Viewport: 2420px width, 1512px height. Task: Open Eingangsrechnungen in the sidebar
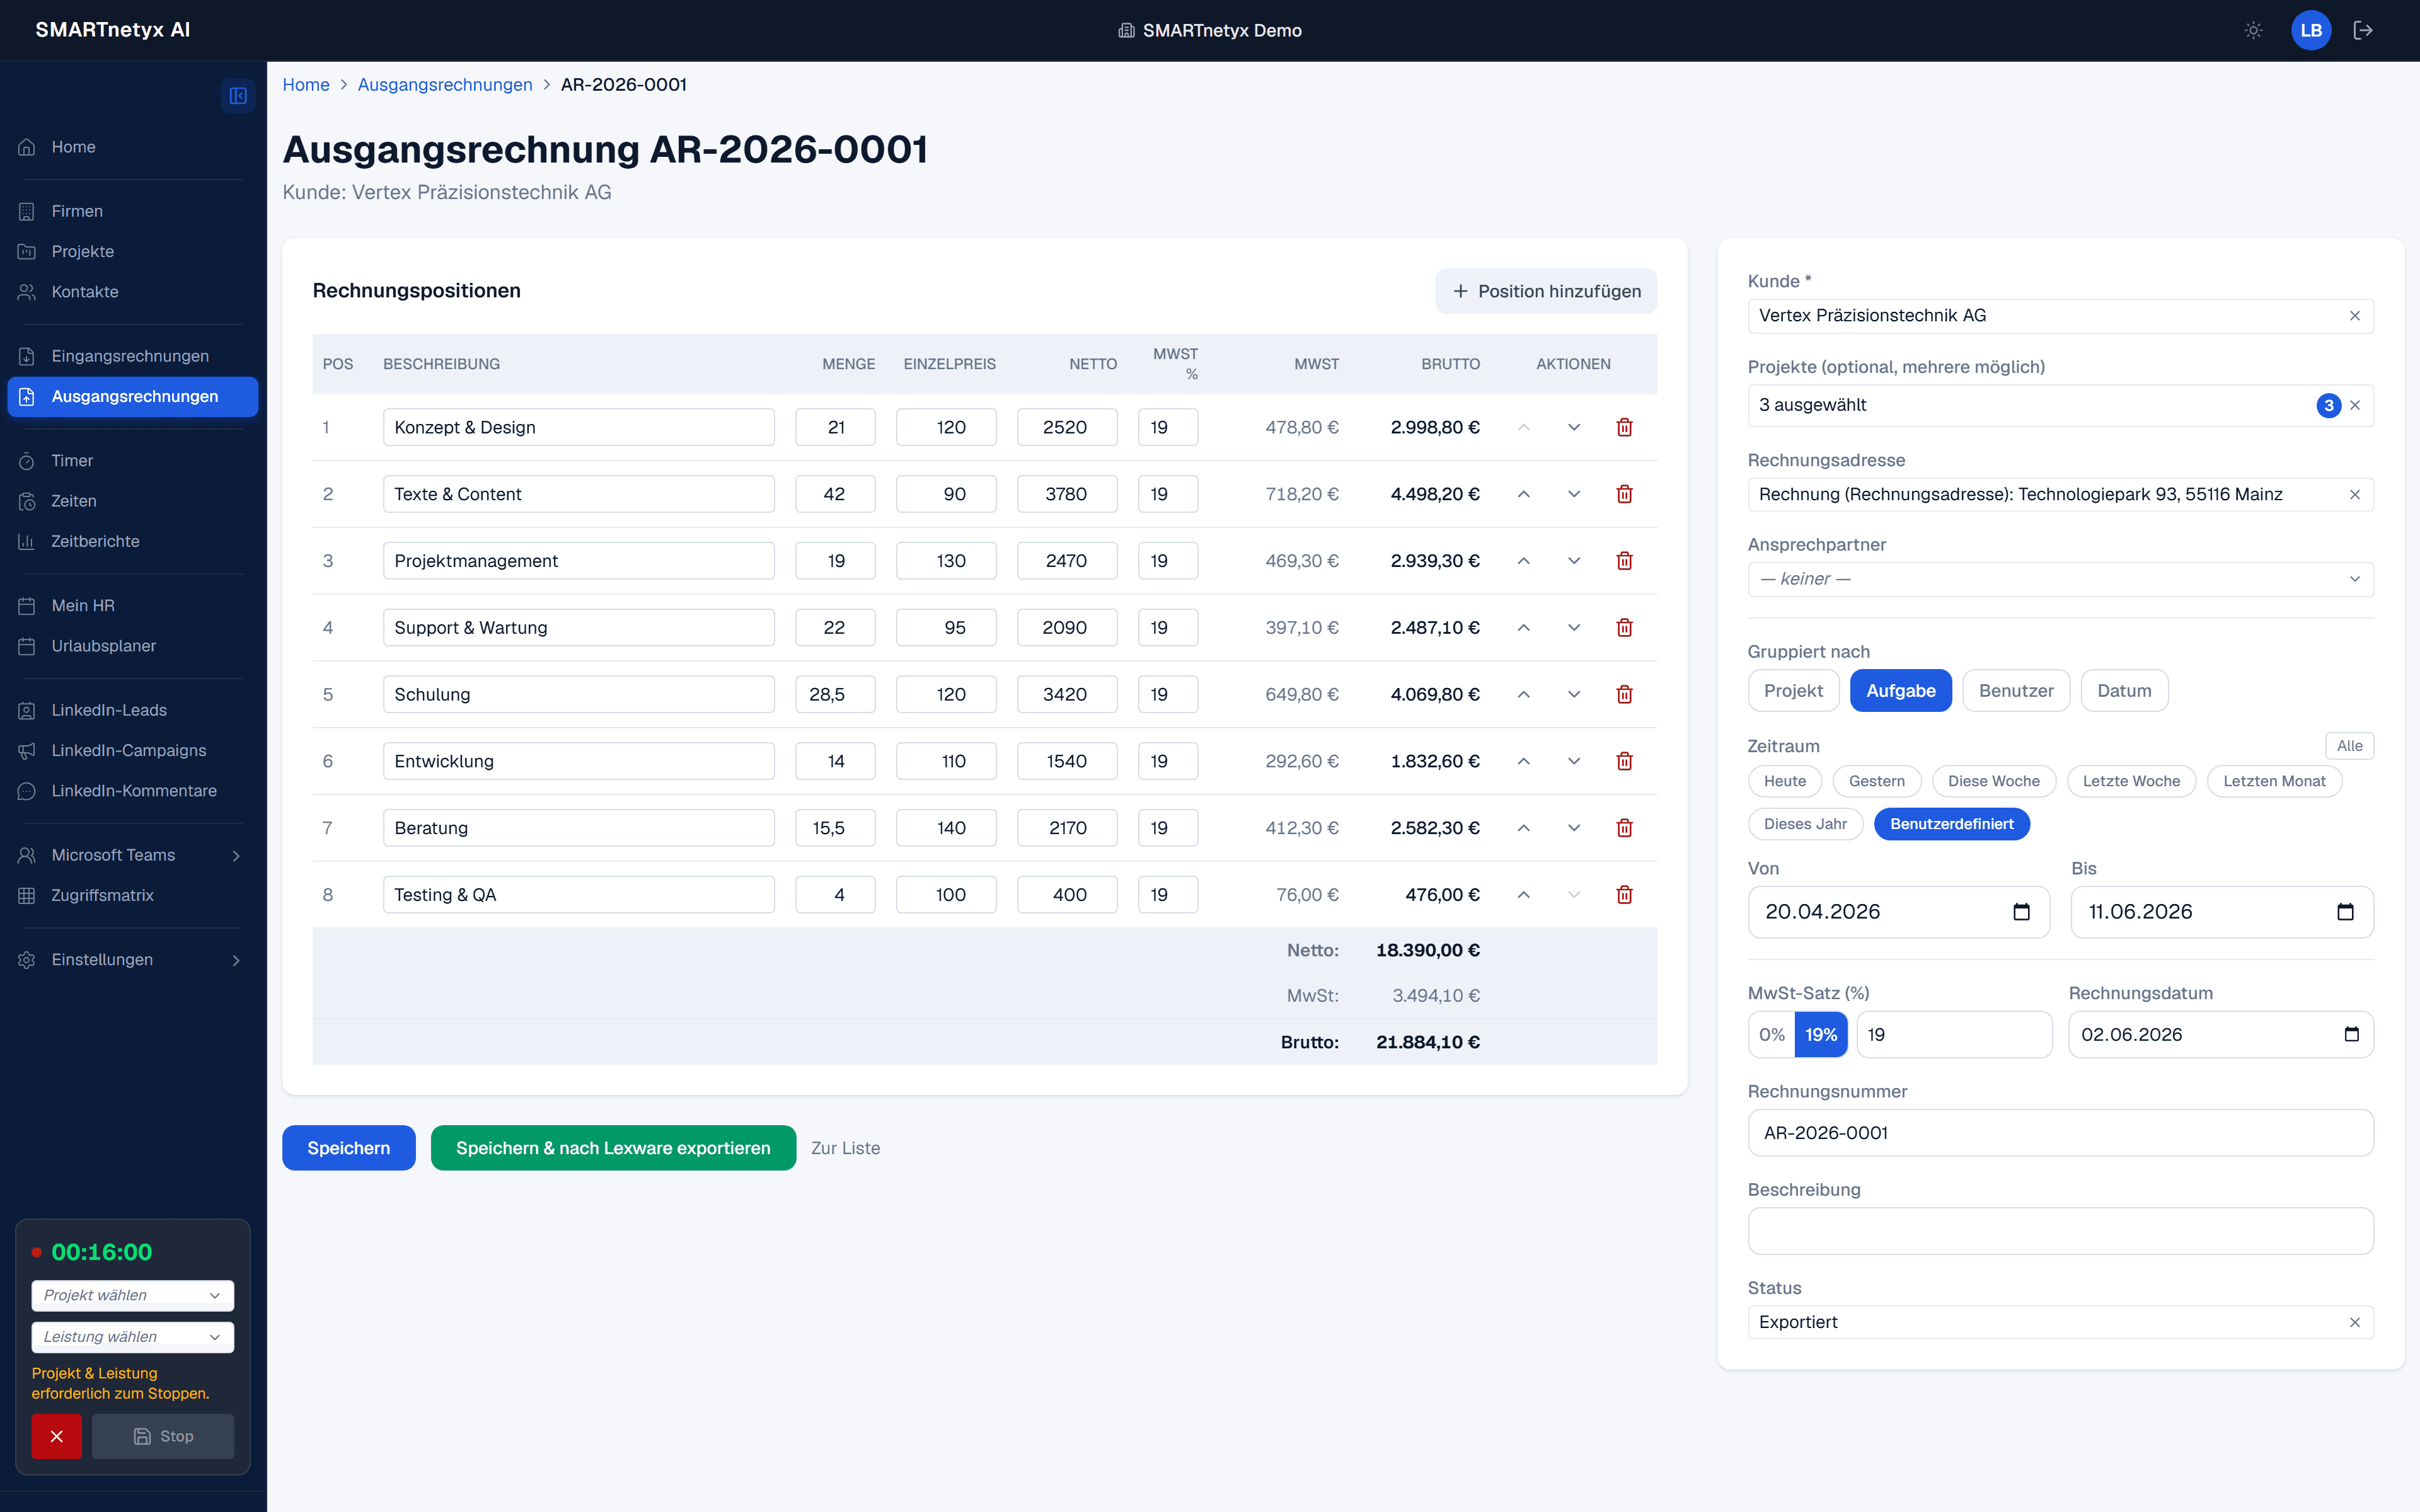click(130, 356)
